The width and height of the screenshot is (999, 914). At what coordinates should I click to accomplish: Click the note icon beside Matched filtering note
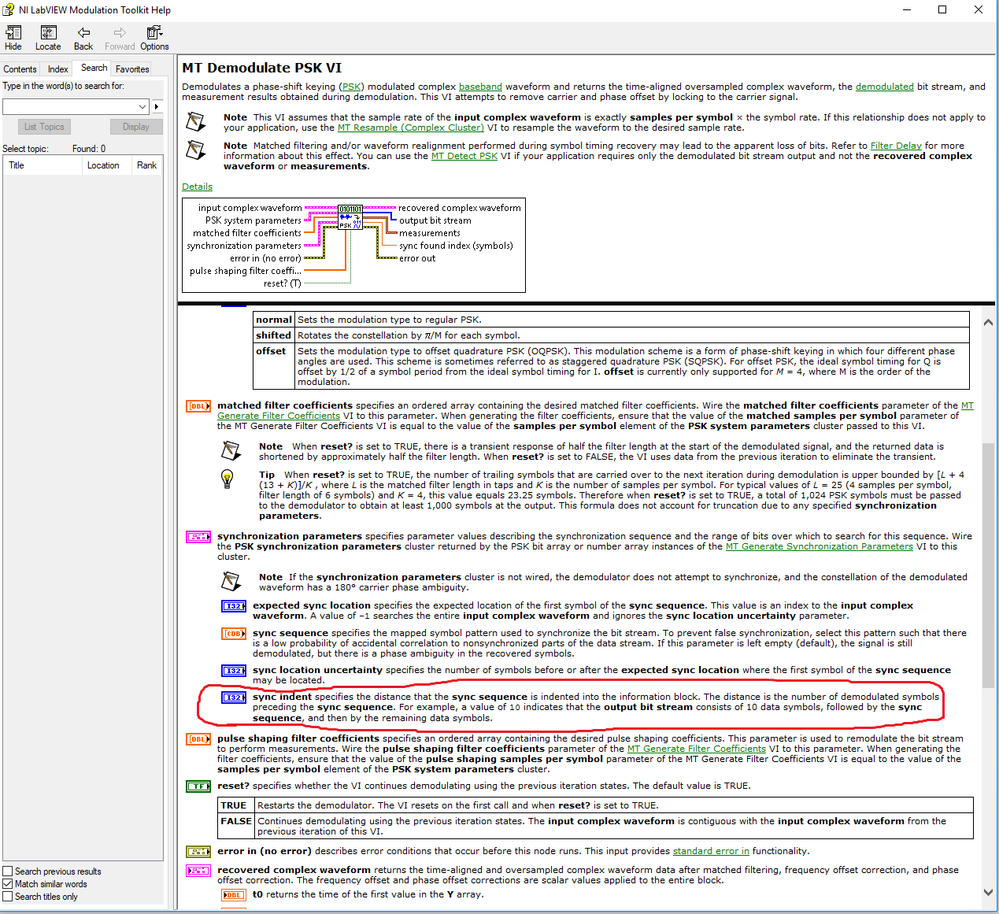tap(196, 150)
